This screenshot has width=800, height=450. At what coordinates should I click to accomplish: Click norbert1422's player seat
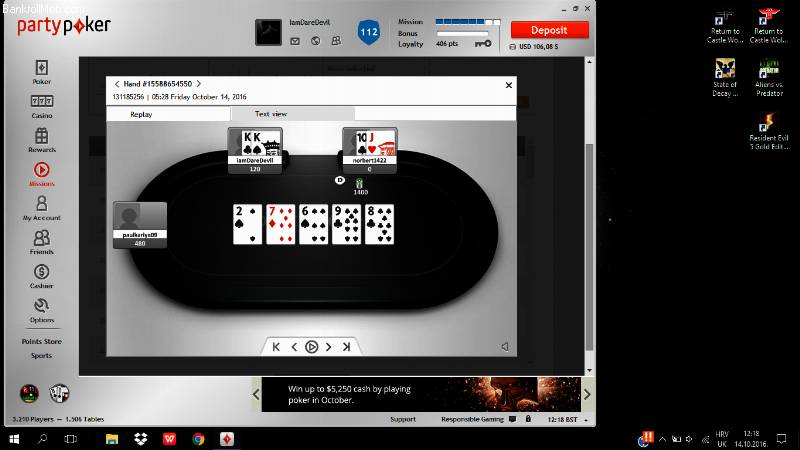coord(369,151)
